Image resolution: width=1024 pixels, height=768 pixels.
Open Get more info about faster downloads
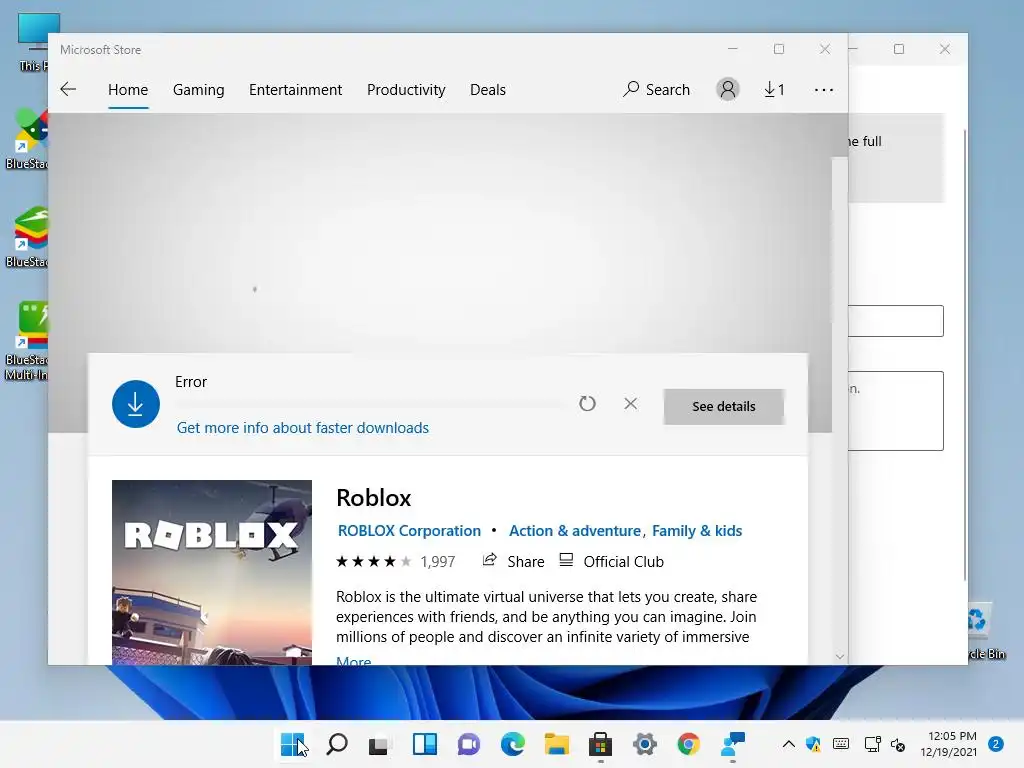(x=303, y=428)
